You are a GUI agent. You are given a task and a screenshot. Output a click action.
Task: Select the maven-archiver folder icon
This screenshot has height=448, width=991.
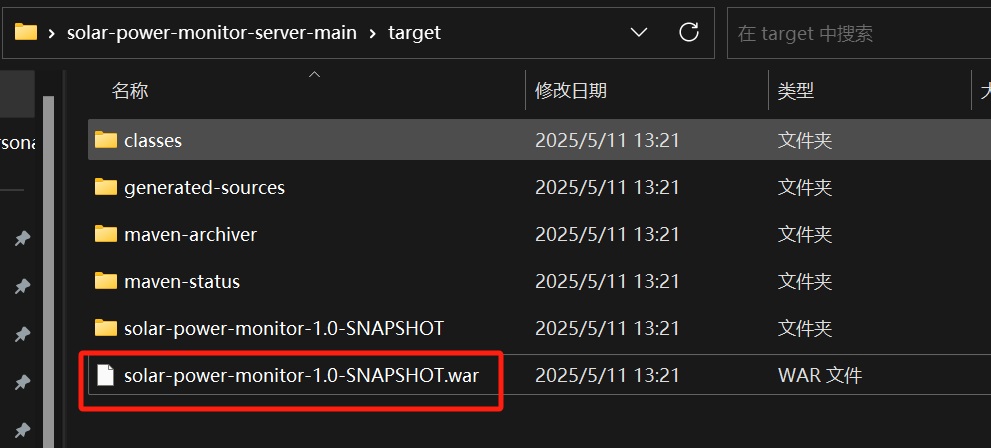(106, 234)
